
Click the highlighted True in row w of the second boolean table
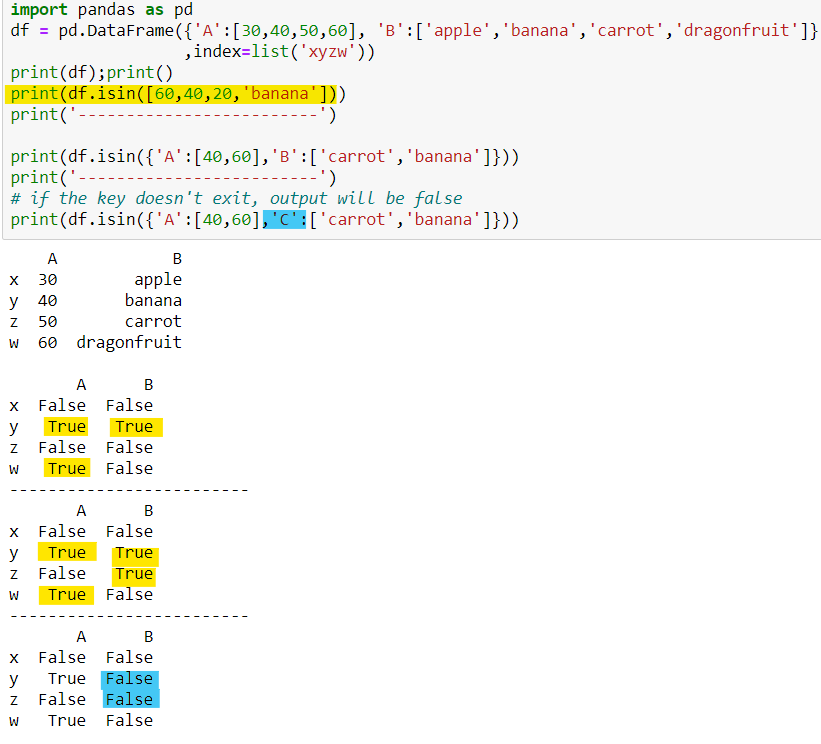[66, 595]
